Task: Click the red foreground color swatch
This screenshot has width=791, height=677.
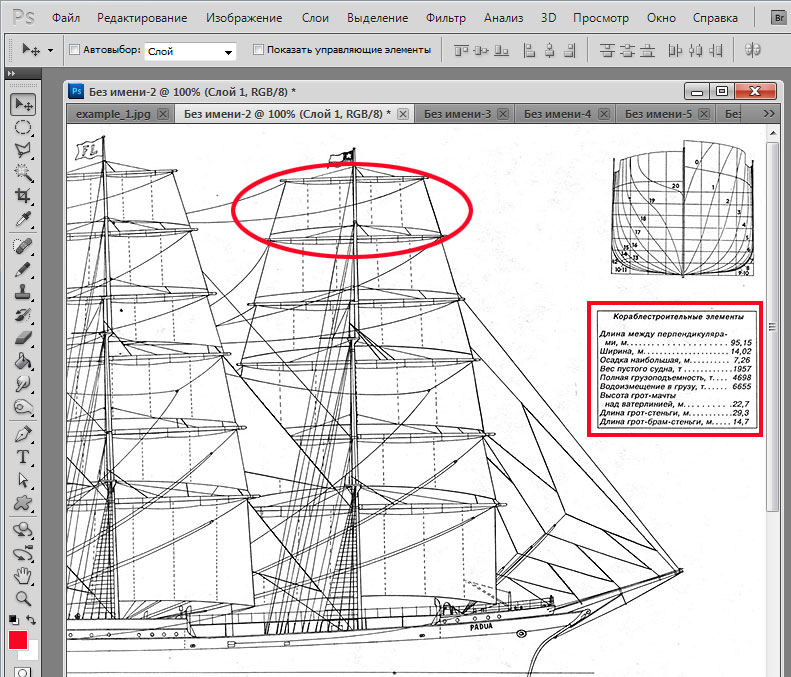Action: tap(18, 641)
